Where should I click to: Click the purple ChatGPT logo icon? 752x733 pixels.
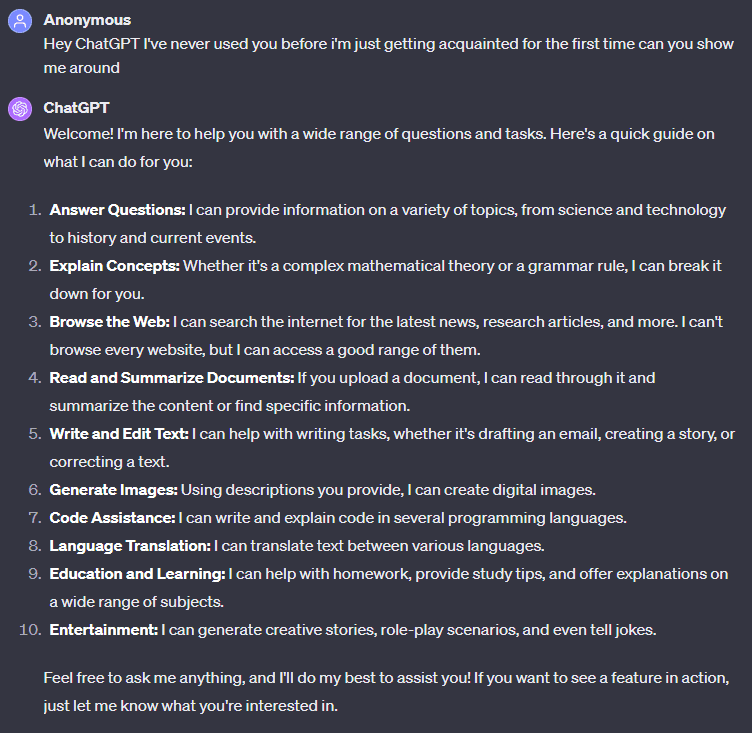pyautogui.click(x=20, y=109)
